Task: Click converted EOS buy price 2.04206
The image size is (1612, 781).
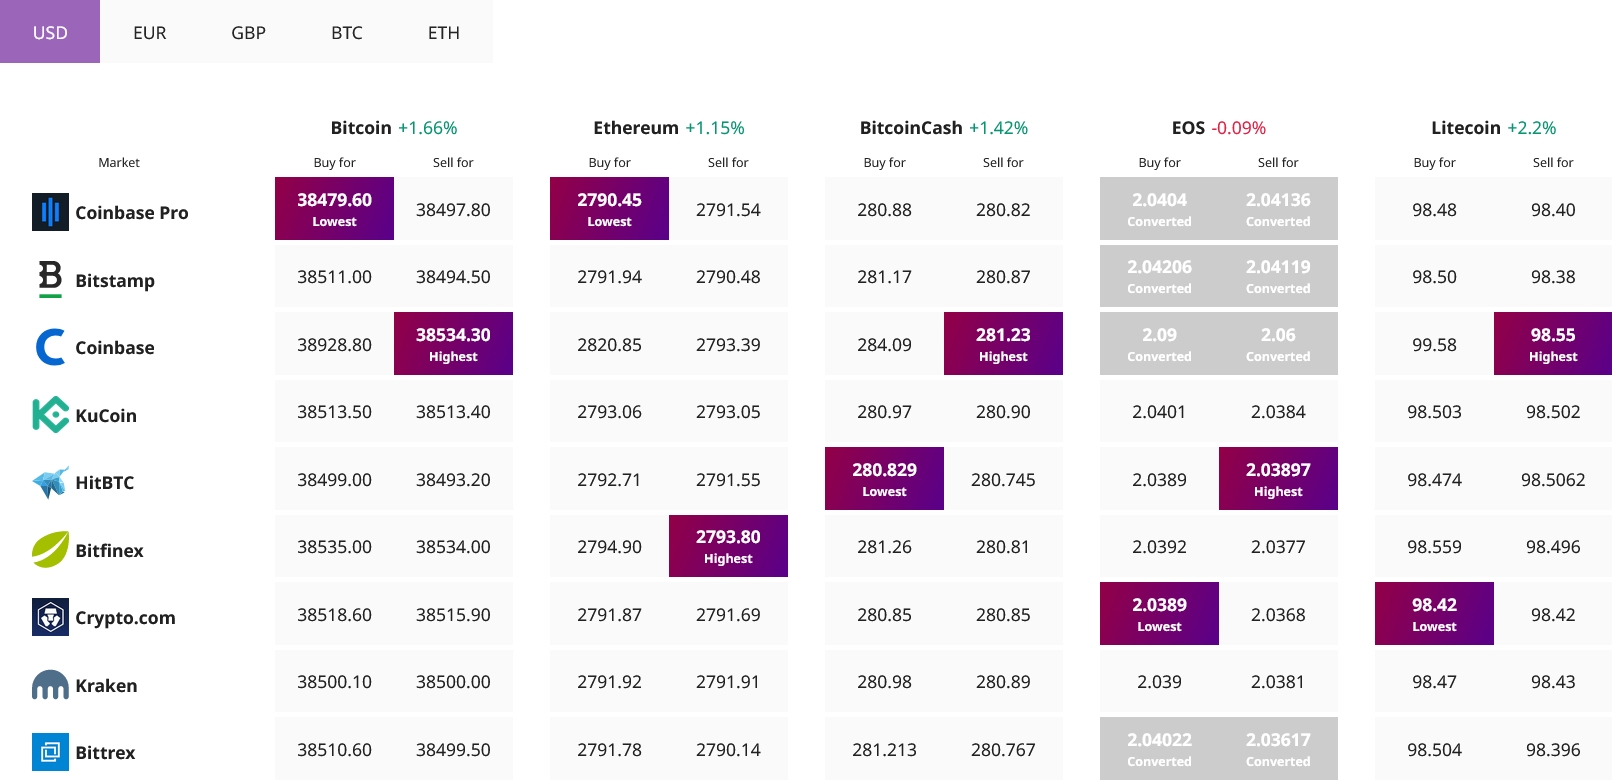Action: (1159, 276)
